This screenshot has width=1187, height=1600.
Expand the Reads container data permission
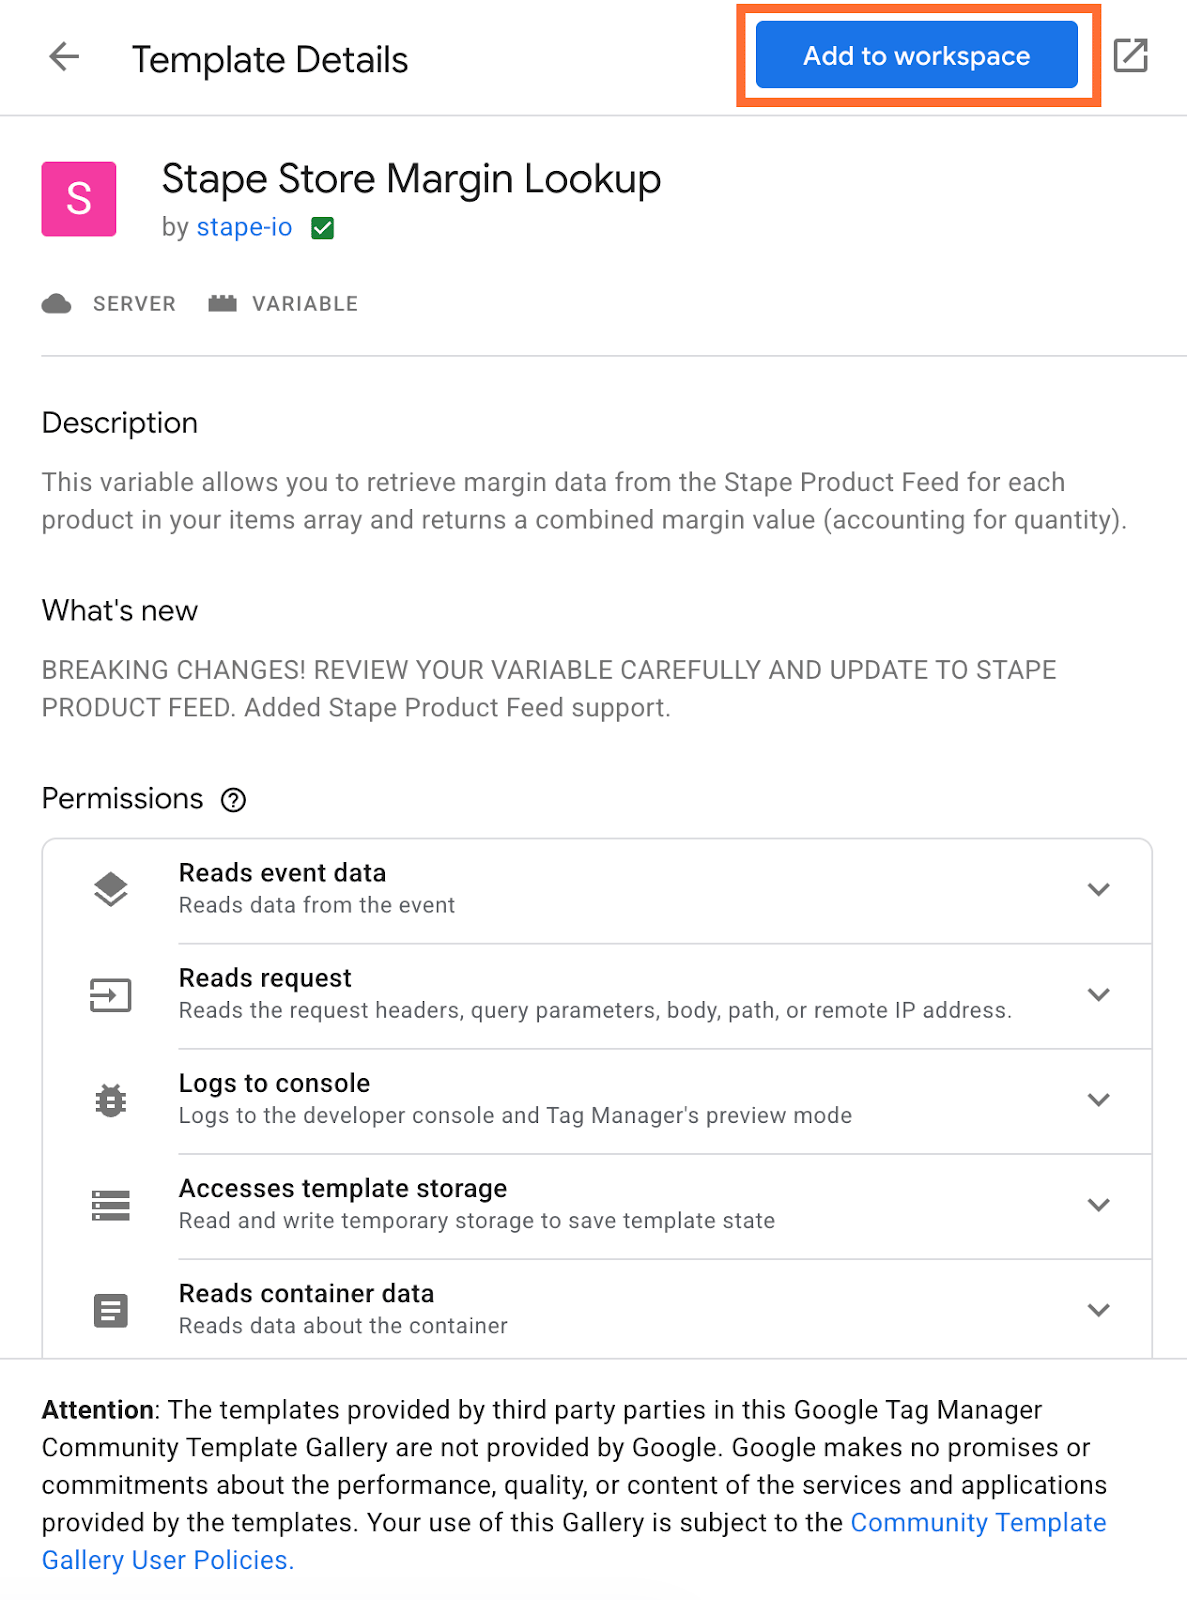1099,1309
